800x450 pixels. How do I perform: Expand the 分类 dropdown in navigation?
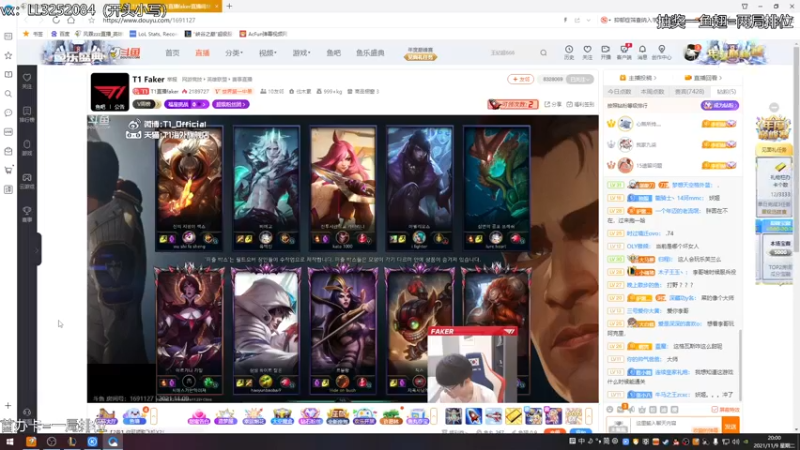pyautogui.click(x=234, y=53)
